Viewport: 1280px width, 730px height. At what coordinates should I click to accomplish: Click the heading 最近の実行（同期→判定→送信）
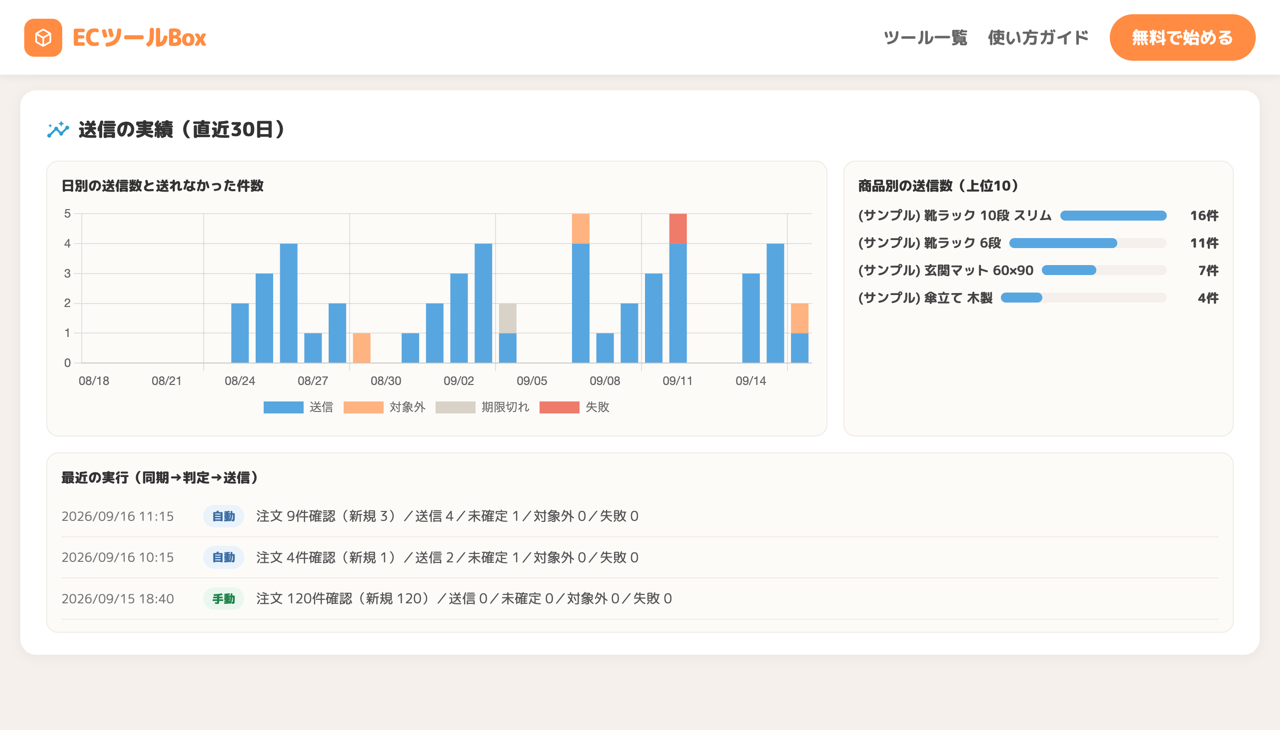pos(160,478)
